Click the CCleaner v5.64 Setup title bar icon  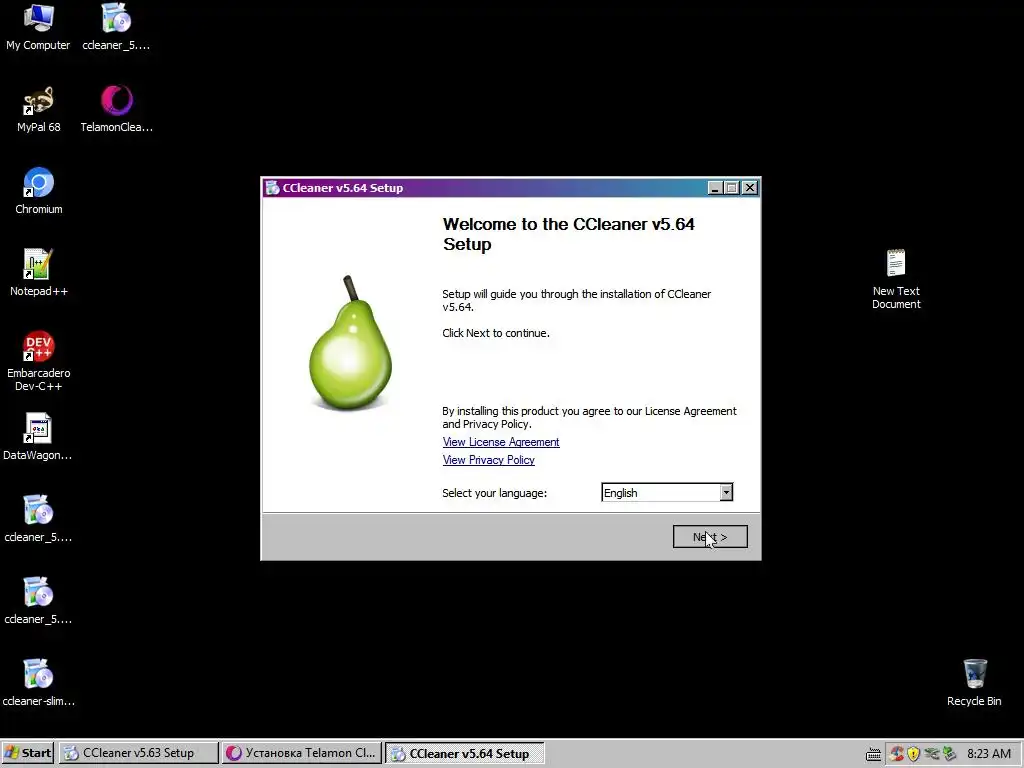point(272,188)
